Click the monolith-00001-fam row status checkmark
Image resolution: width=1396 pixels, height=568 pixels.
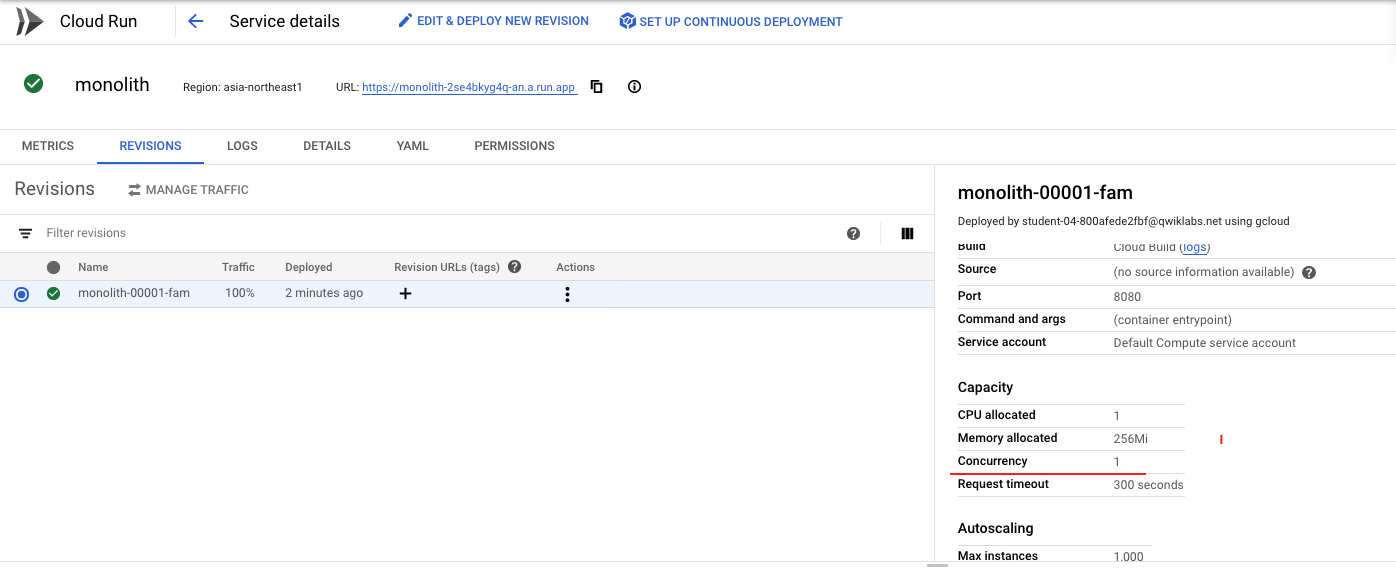[x=54, y=294]
